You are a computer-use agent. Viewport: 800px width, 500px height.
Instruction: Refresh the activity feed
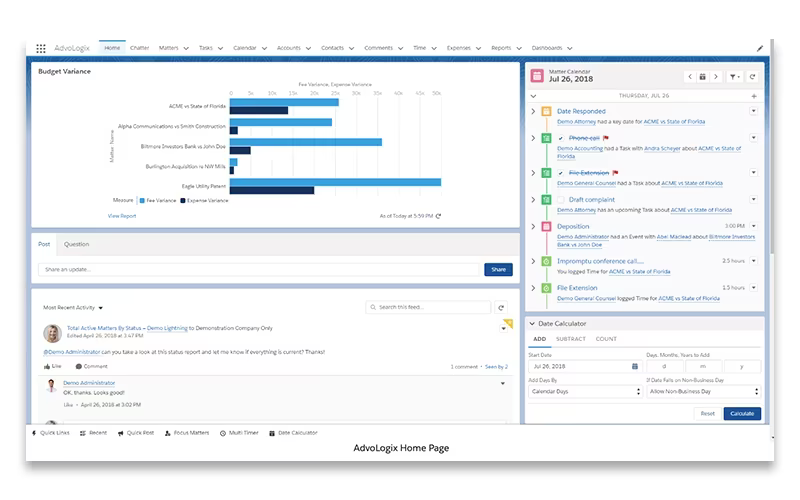[x=501, y=308]
